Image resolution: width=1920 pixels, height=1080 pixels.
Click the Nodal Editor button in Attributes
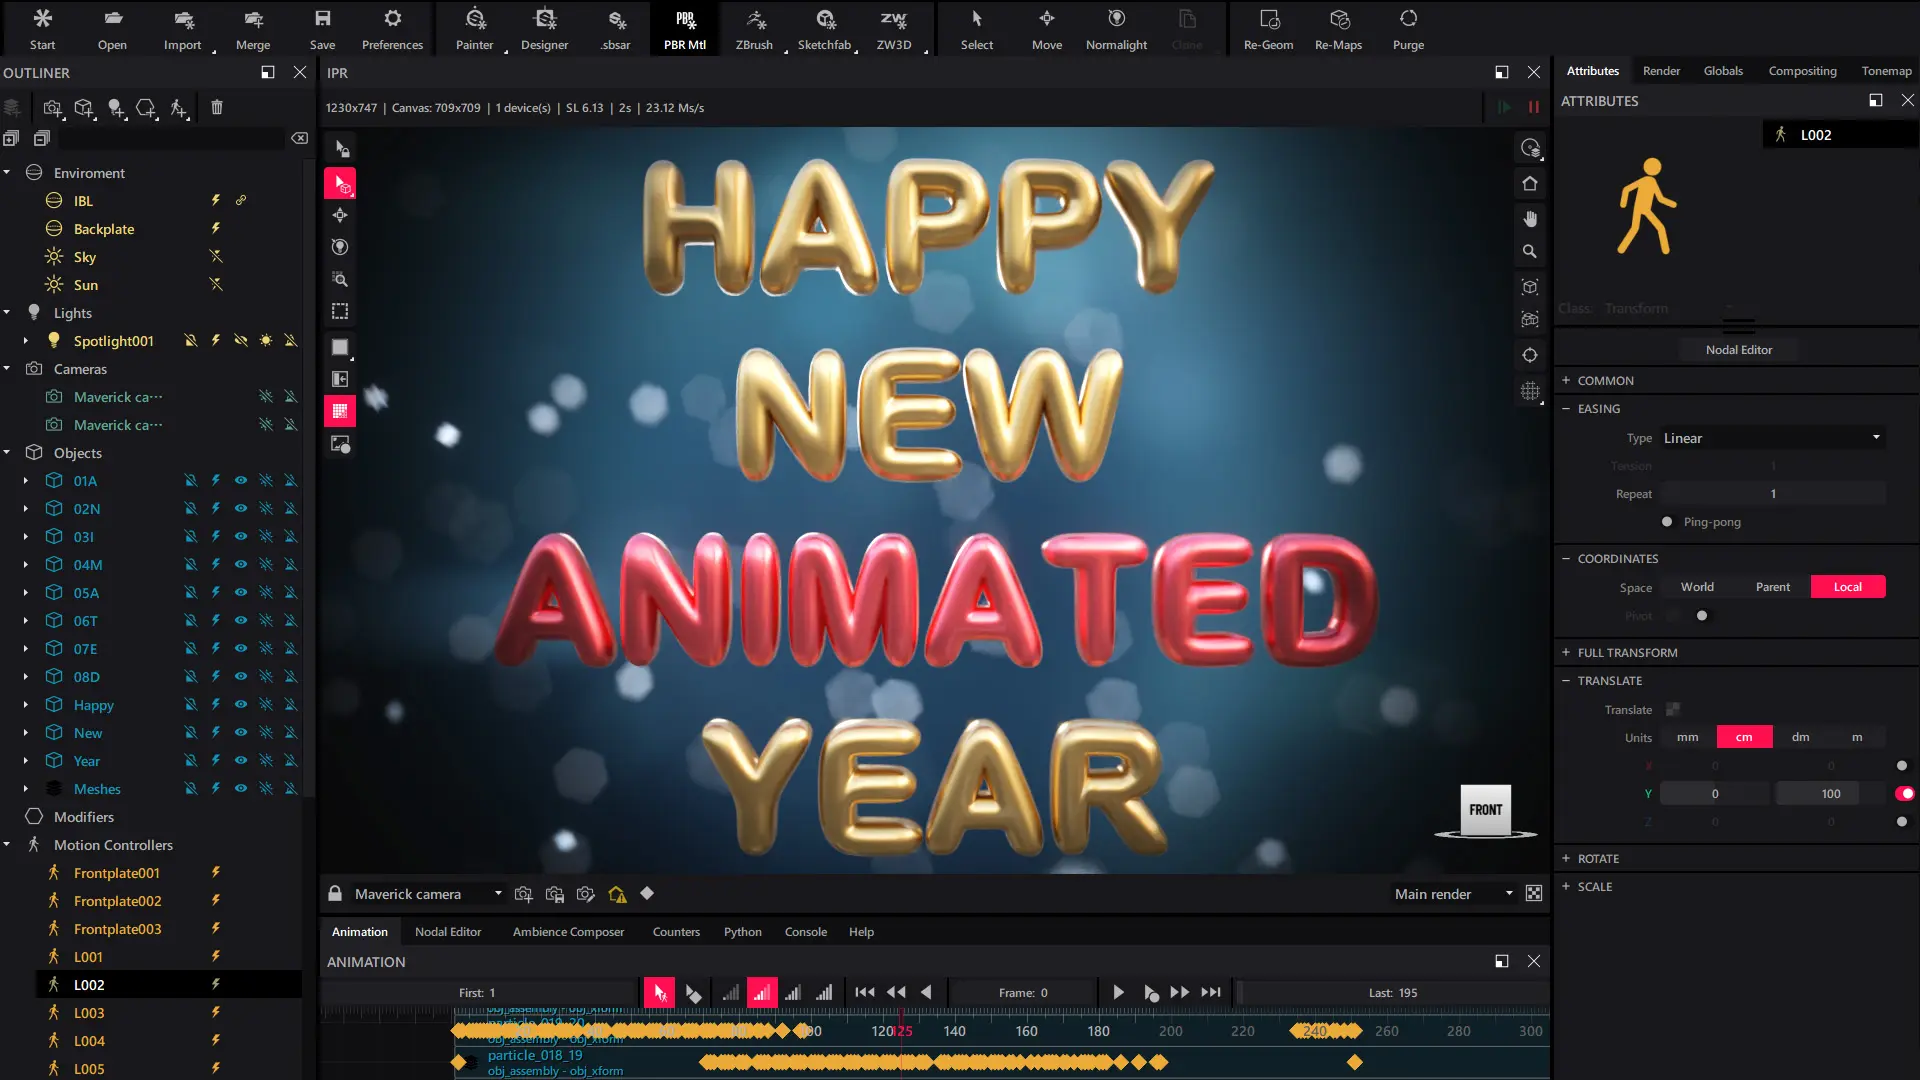[1738, 350]
